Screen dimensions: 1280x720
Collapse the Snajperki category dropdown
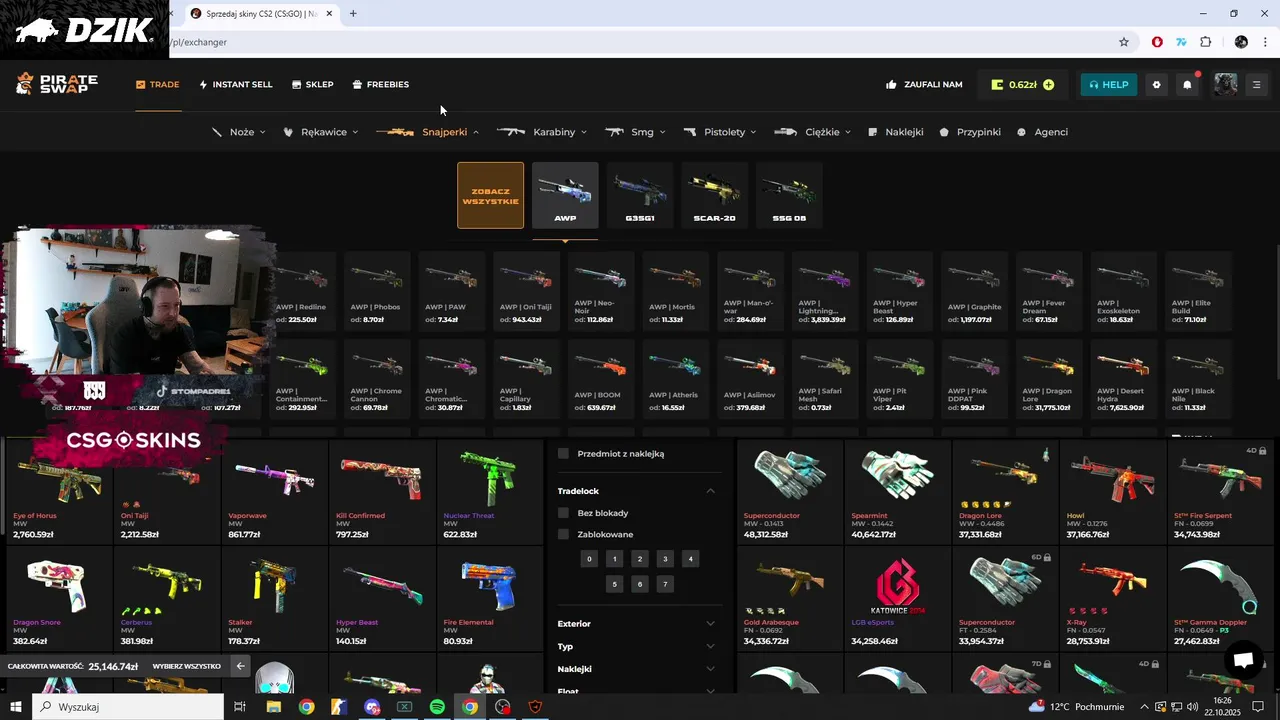[x=428, y=132]
